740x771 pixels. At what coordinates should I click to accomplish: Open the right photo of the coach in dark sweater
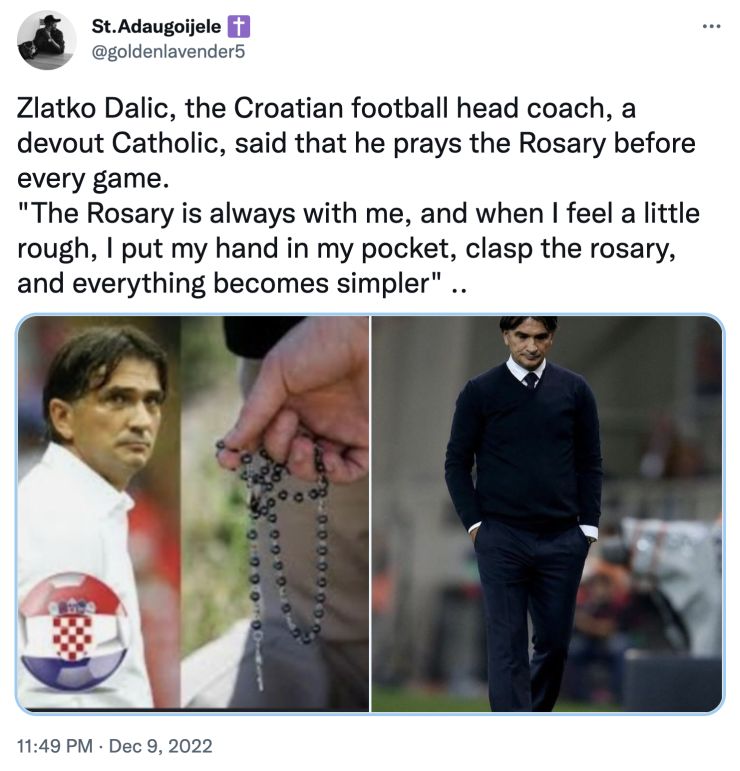[x=546, y=512]
